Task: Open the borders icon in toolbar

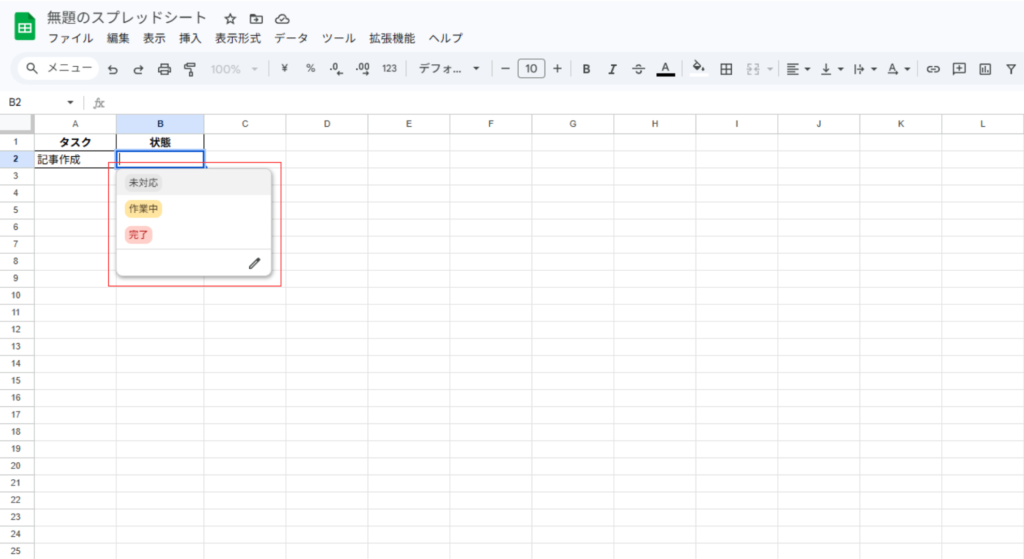Action: (x=727, y=69)
